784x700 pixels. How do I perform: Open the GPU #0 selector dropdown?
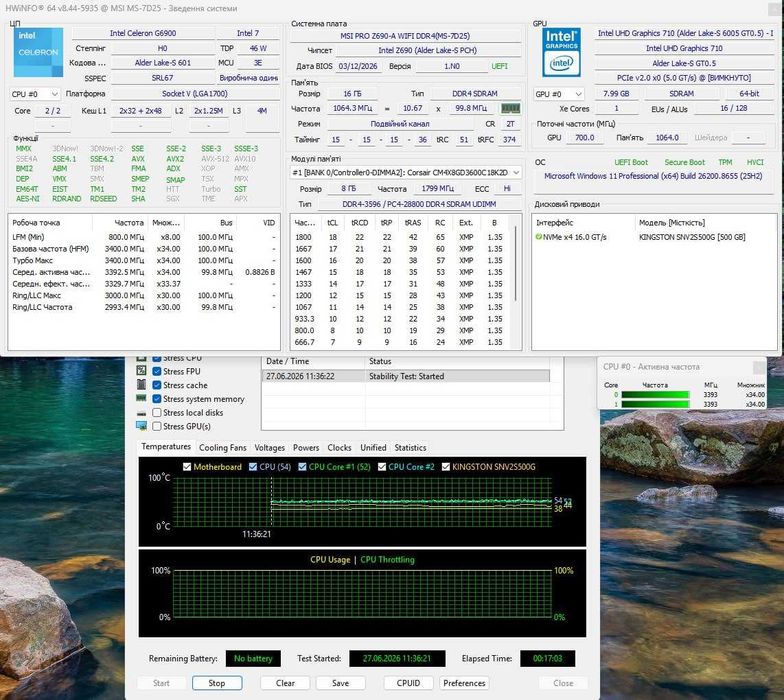(x=558, y=94)
